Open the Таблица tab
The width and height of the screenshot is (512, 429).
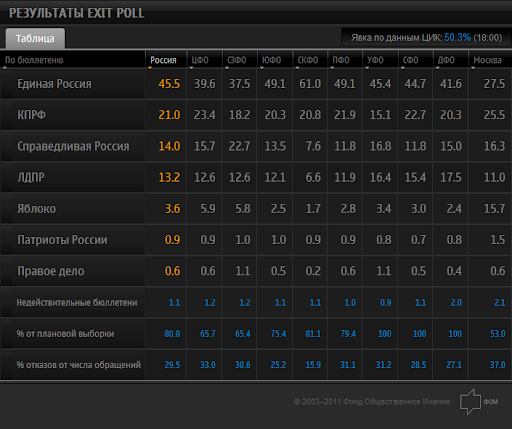[35, 38]
